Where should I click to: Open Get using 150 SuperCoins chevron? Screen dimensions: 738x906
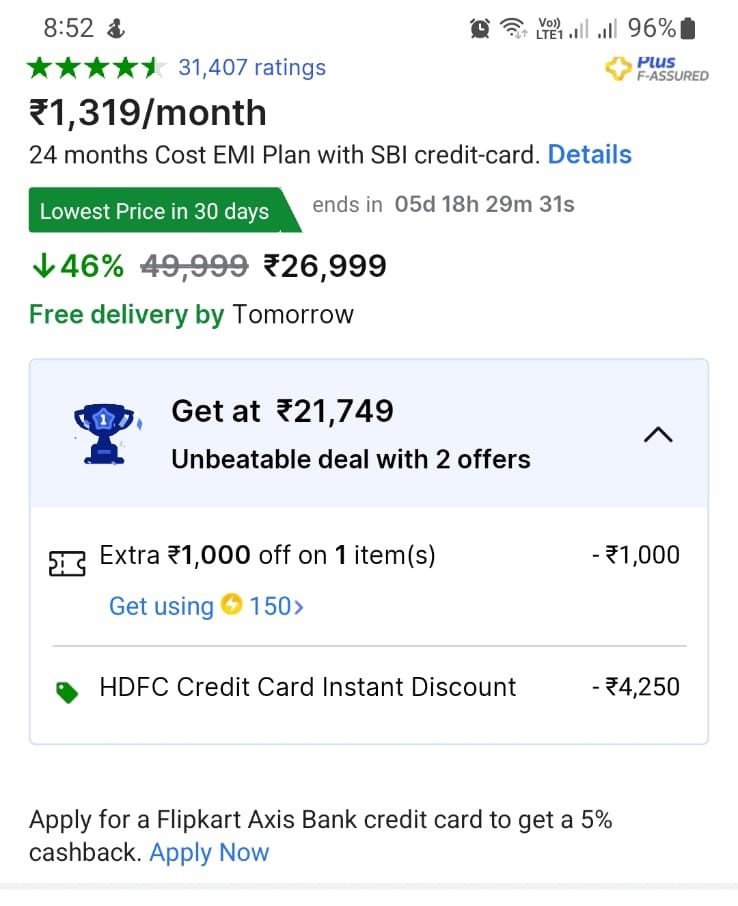click(296, 607)
